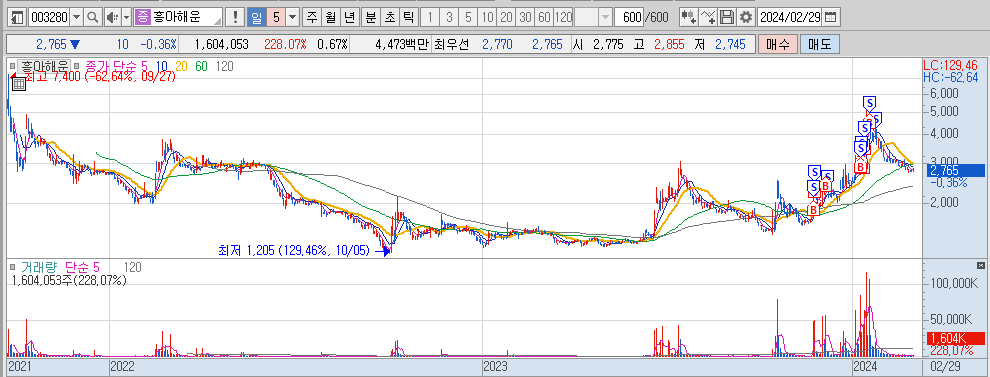Screen dimensions: 990x377
Task: Select the 30 interval preset button
Action: (525, 17)
